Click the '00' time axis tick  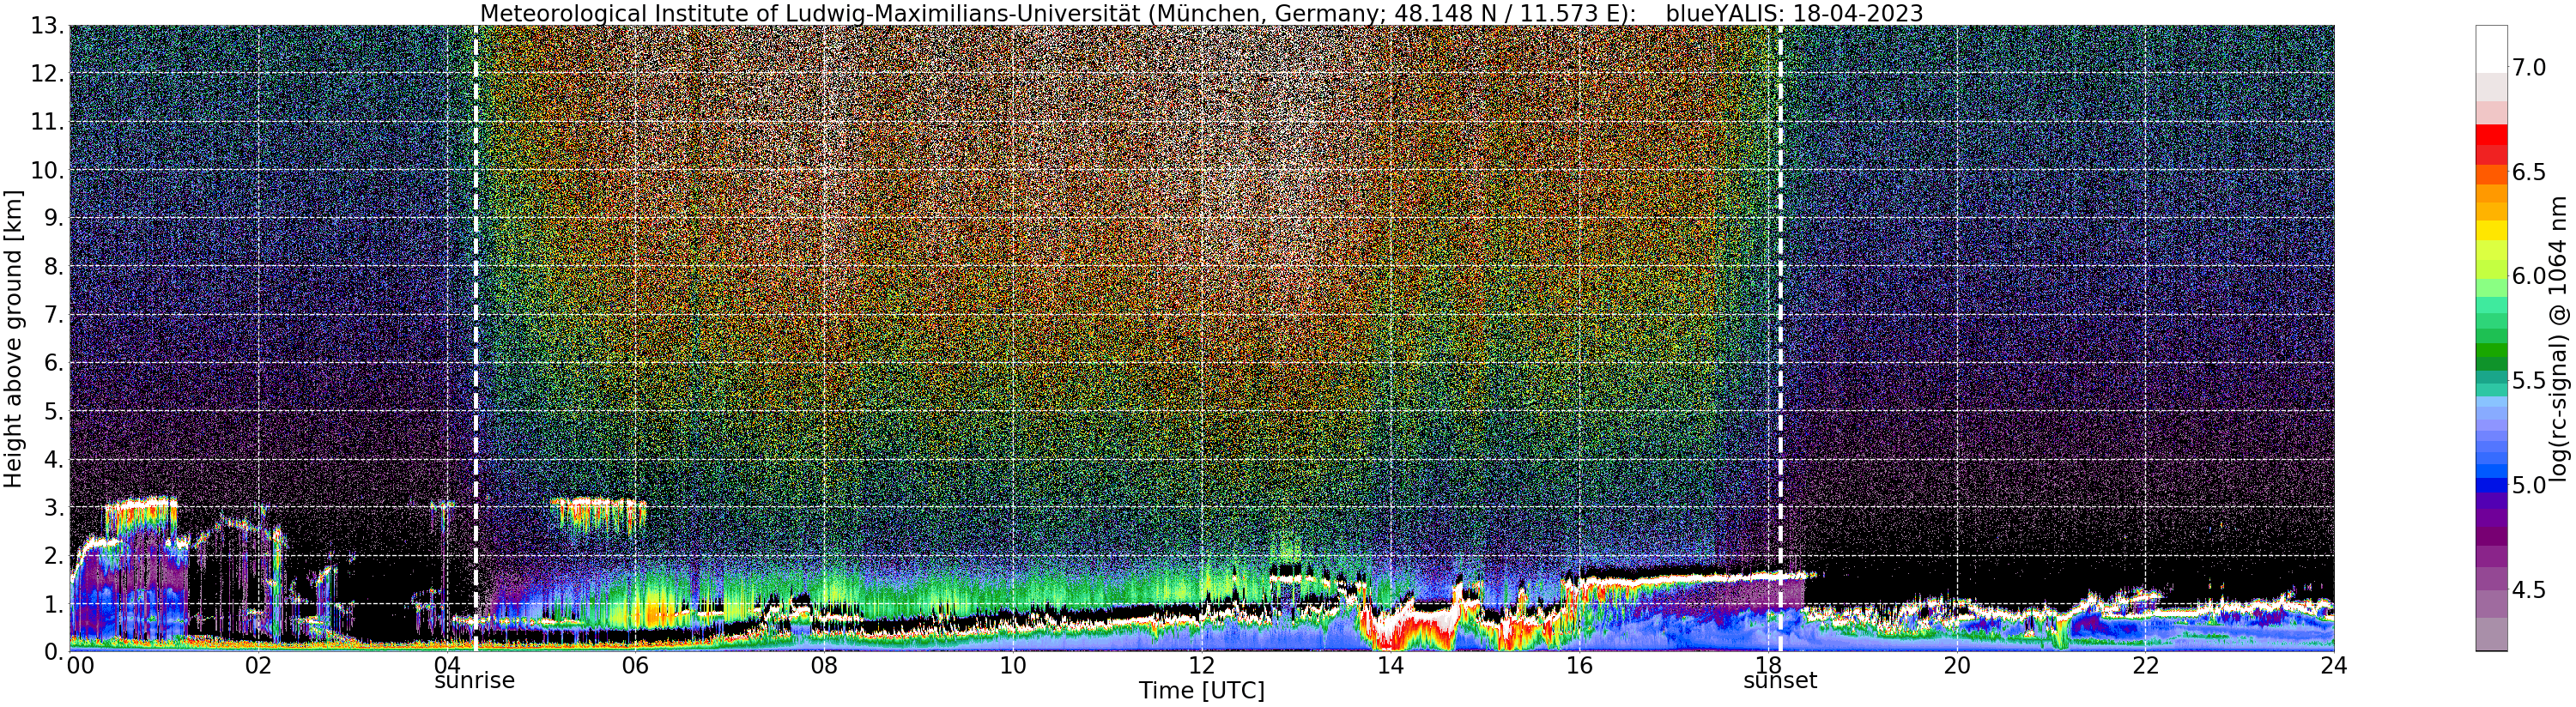click(80, 665)
